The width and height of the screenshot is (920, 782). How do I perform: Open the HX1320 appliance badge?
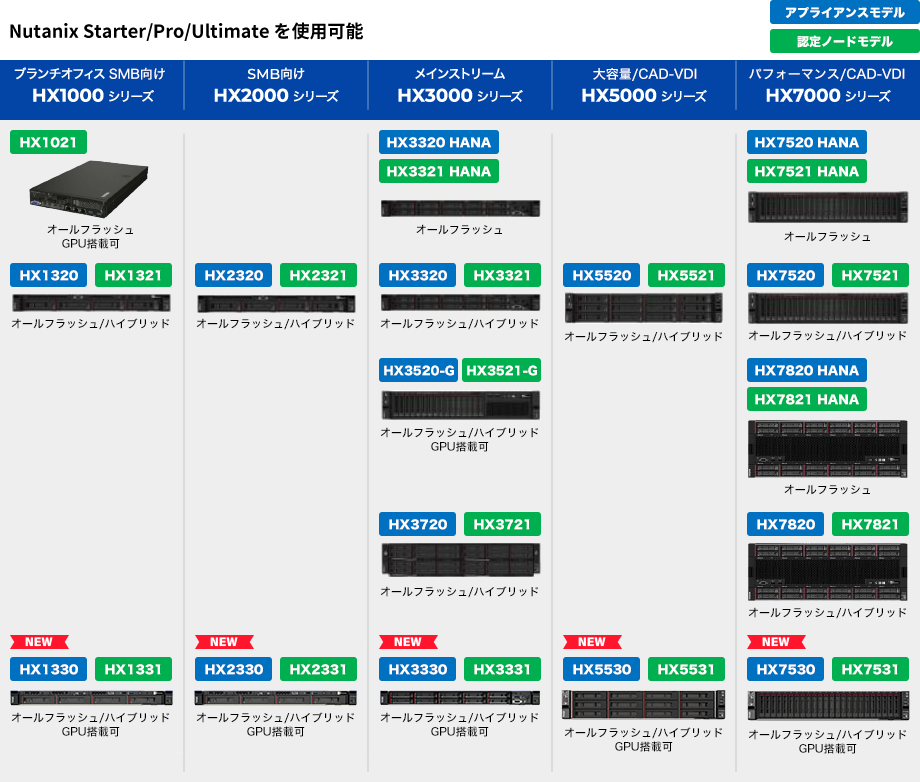48,275
